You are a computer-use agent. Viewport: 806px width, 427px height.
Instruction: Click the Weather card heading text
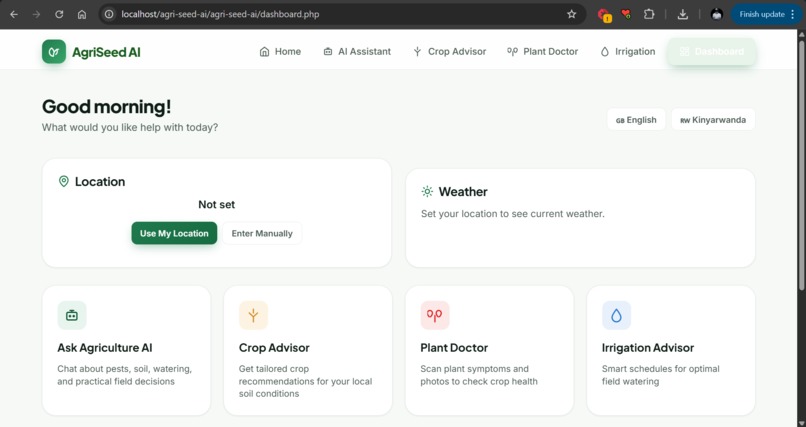click(463, 192)
